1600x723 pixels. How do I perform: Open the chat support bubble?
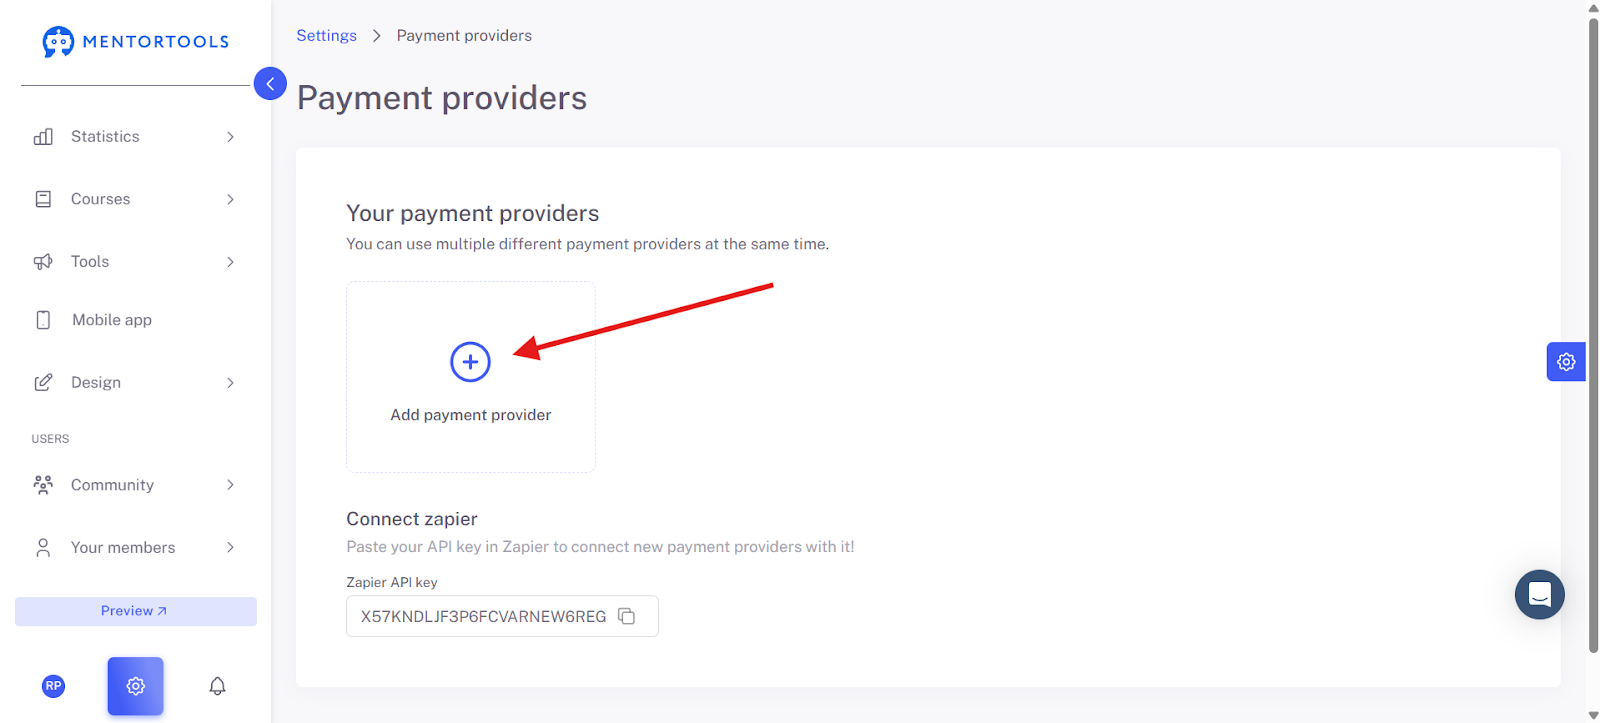click(x=1540, y=595)
